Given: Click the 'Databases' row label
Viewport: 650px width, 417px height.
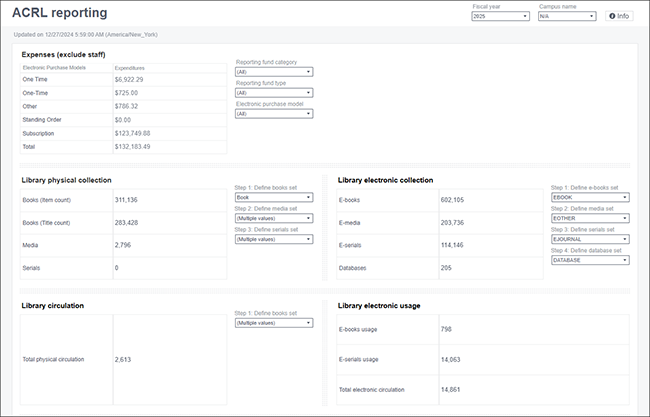Looking at the screenshot, I should [x=352, y=268].
